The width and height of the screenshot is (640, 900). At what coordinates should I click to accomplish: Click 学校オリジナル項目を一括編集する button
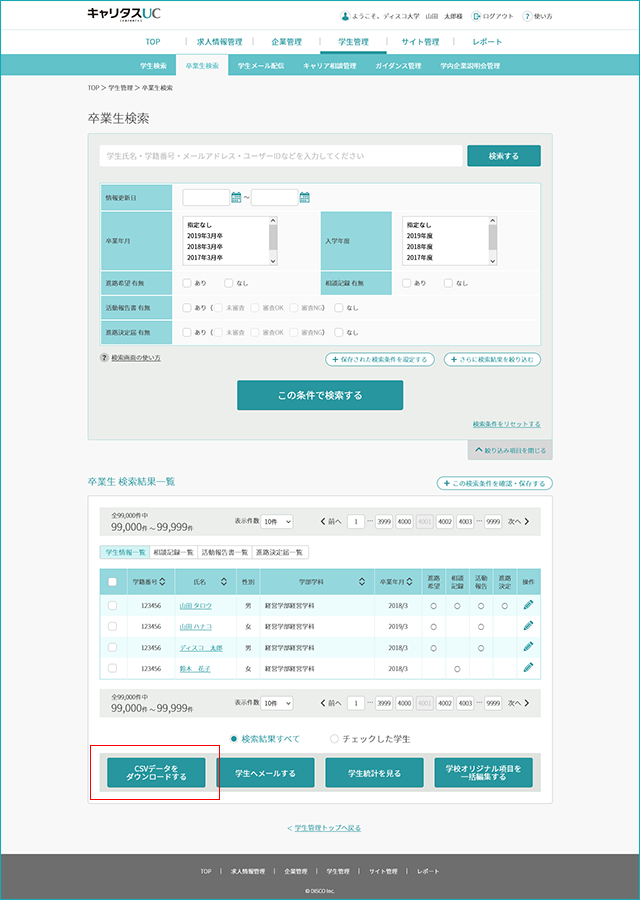click(x=483, y=773)
